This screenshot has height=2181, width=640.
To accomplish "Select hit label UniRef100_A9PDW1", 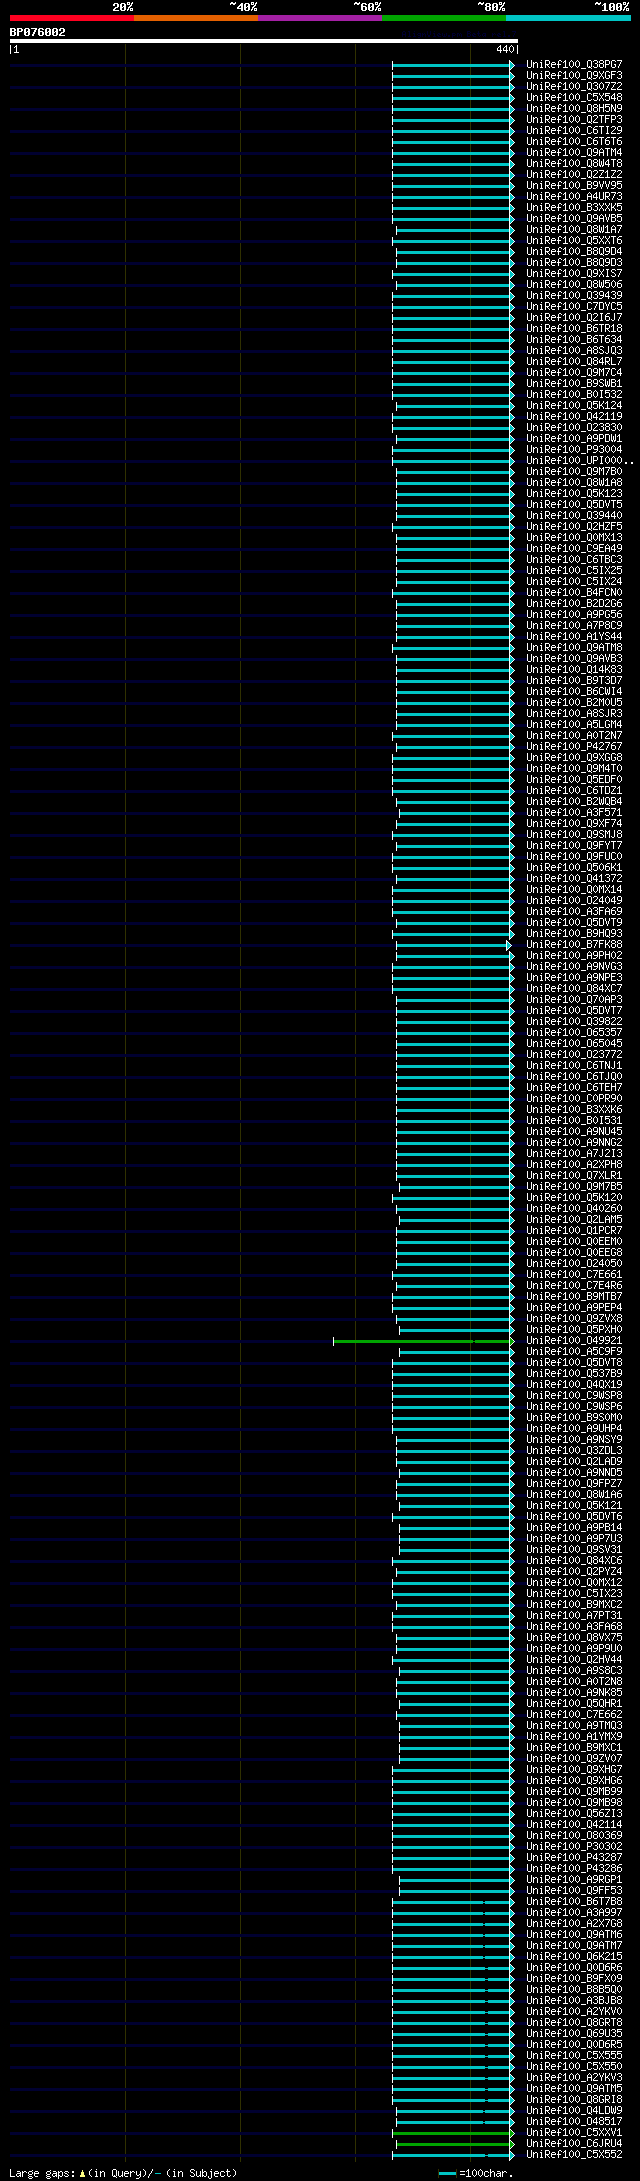I will (x=574, y=438).
